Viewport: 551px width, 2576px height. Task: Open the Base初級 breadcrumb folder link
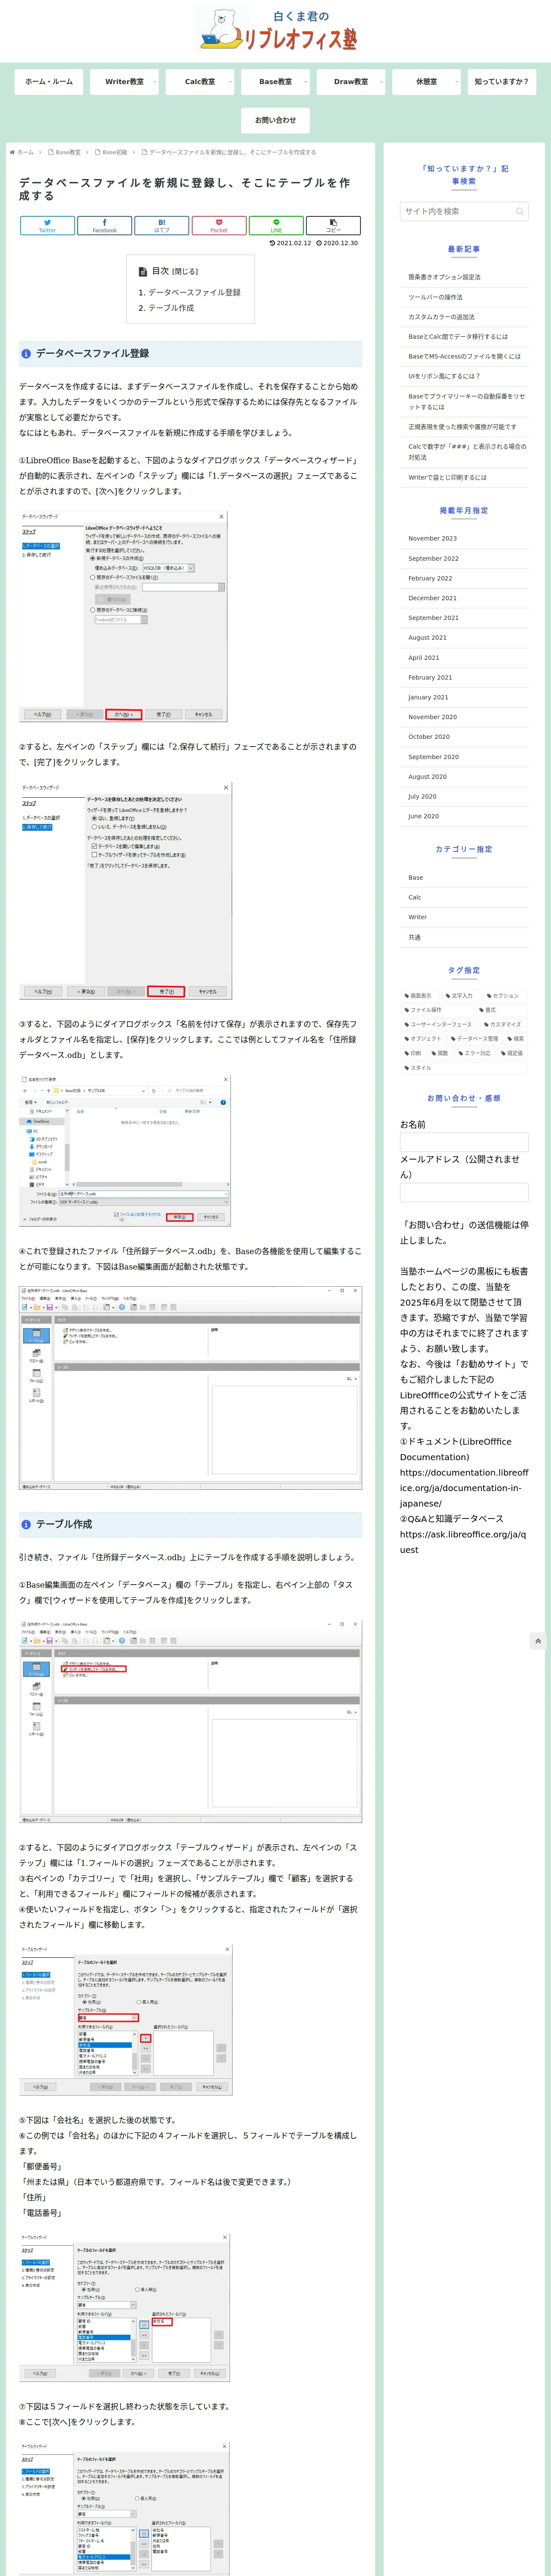tap(111, 153)
